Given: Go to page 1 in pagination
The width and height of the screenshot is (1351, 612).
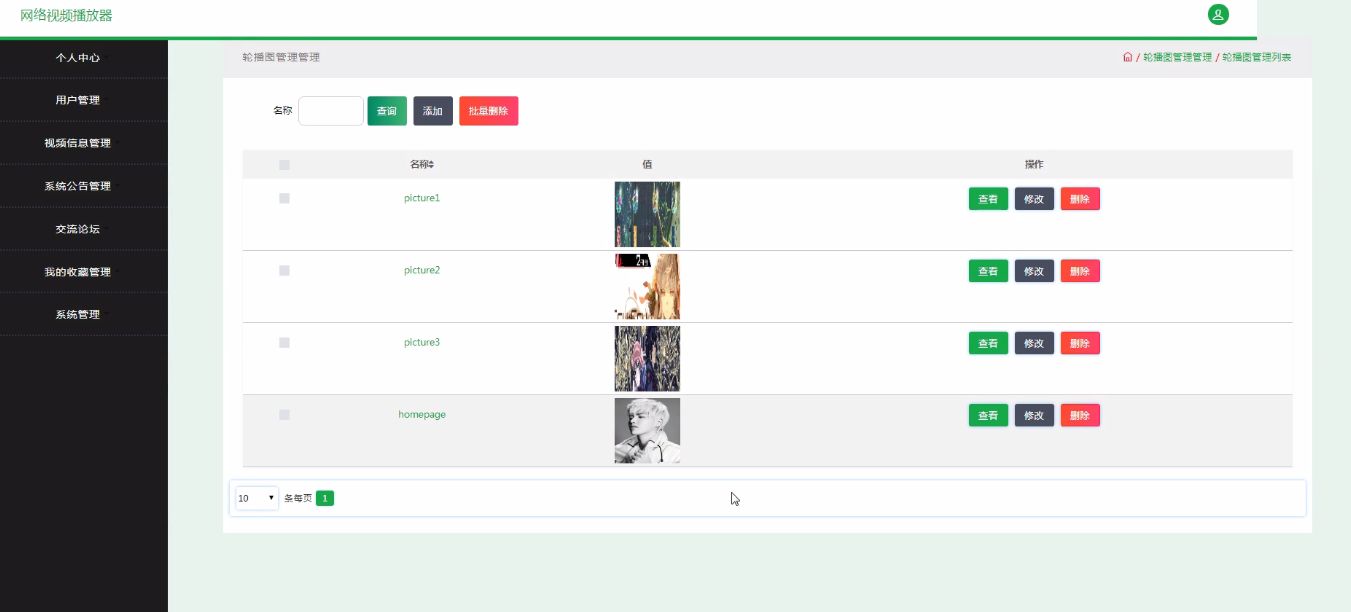Looking at the screenshot, I should [x=325, y=498].
